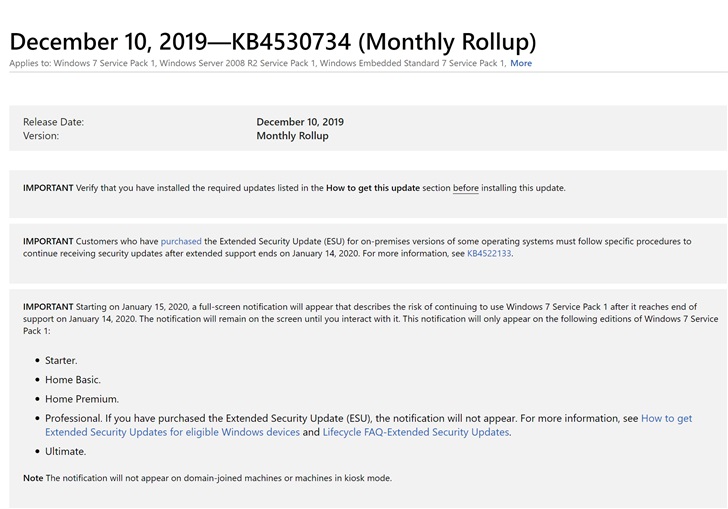Click the underlined word before

pyautogui.click(x=466, y=188)
